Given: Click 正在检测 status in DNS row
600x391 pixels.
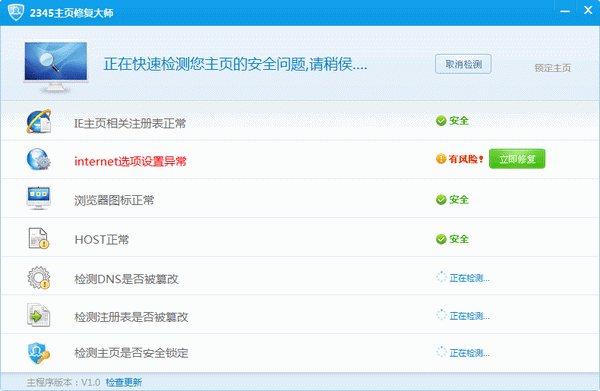Looking at the screenshot, I should (x=470, y=278).
